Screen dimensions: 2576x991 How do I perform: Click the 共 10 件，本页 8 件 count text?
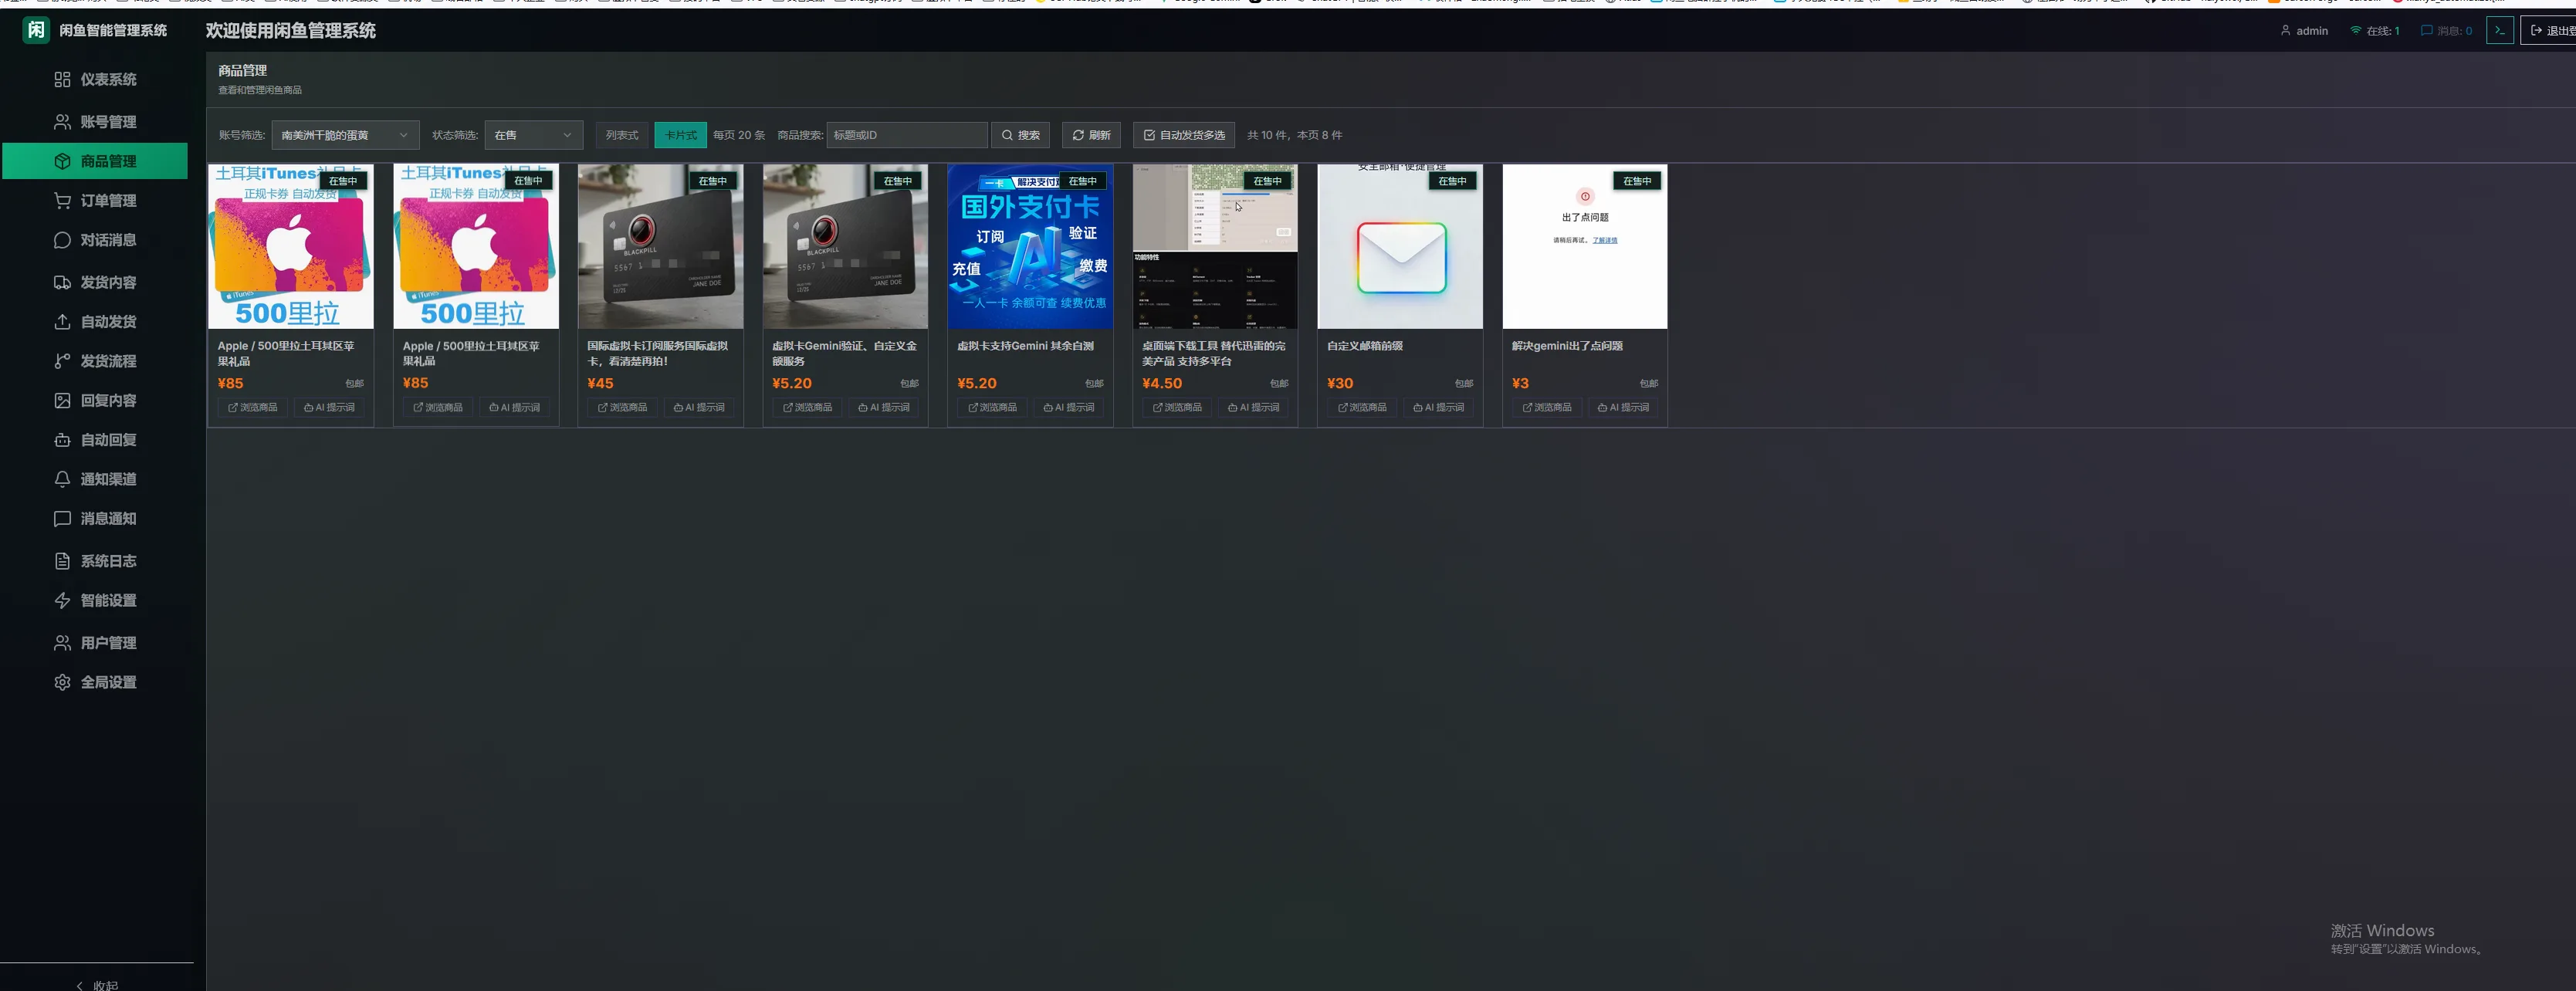[x=1294, y=135]
